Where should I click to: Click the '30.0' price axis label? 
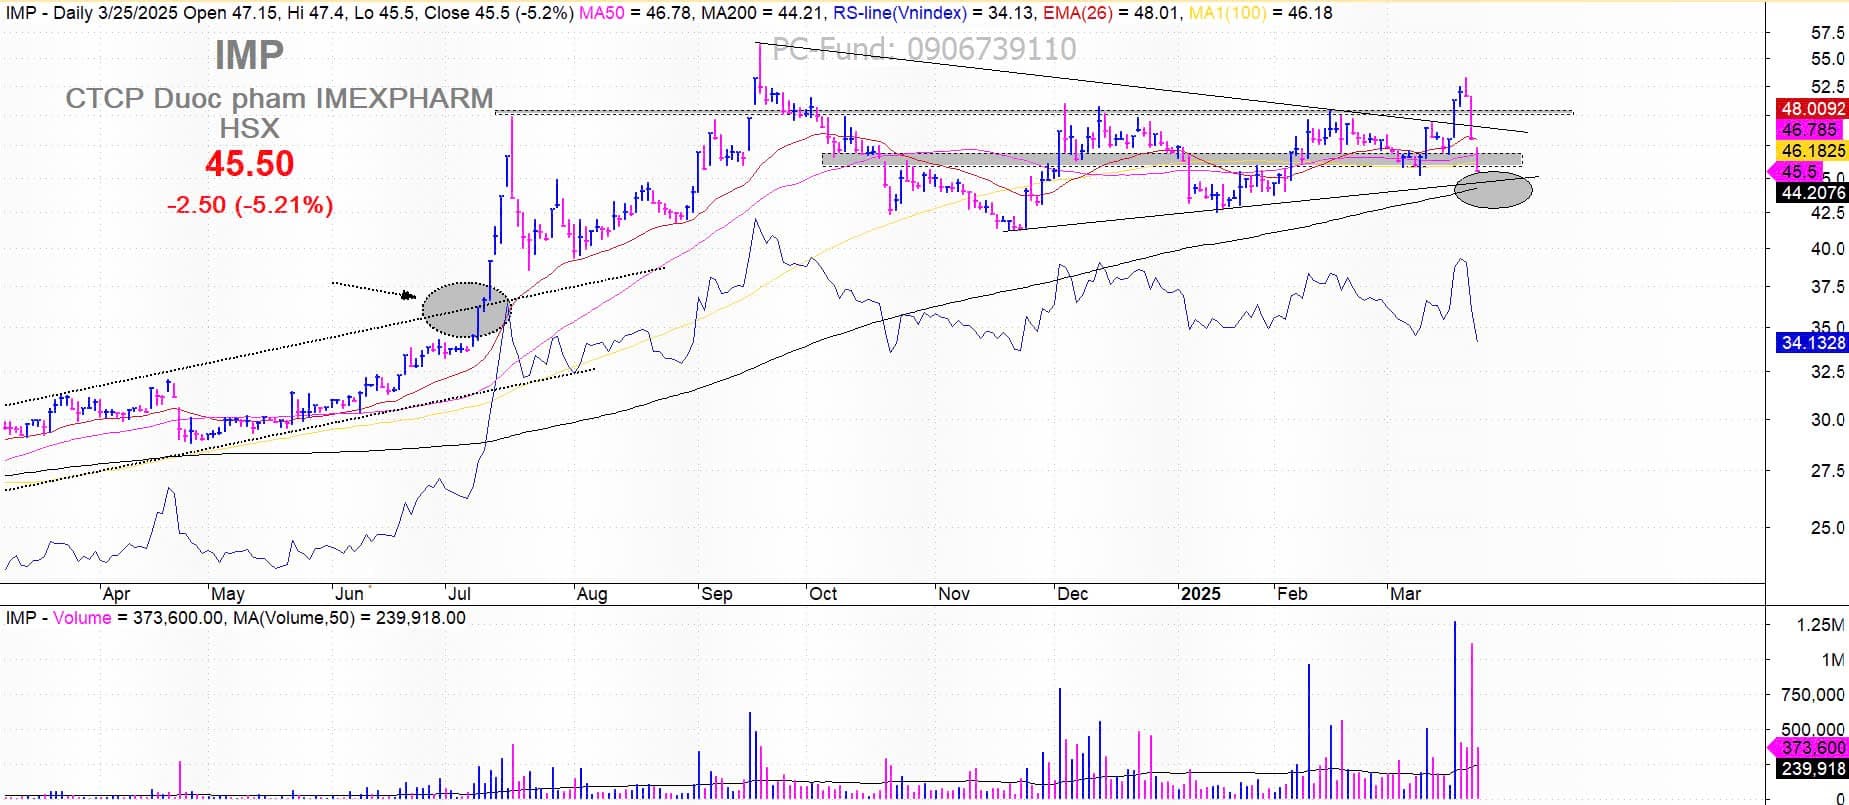tap(1827, 420)
